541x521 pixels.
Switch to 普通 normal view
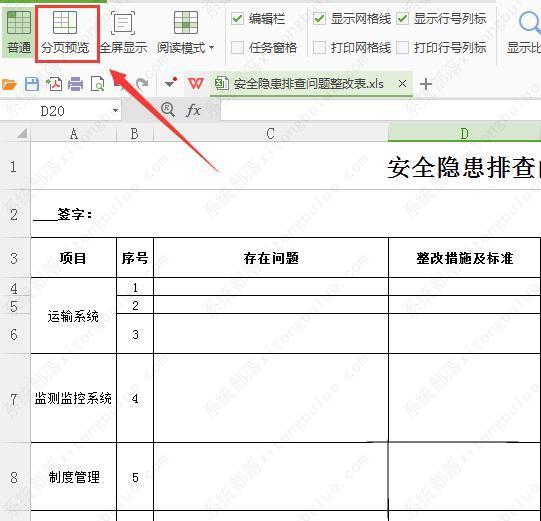19,32
